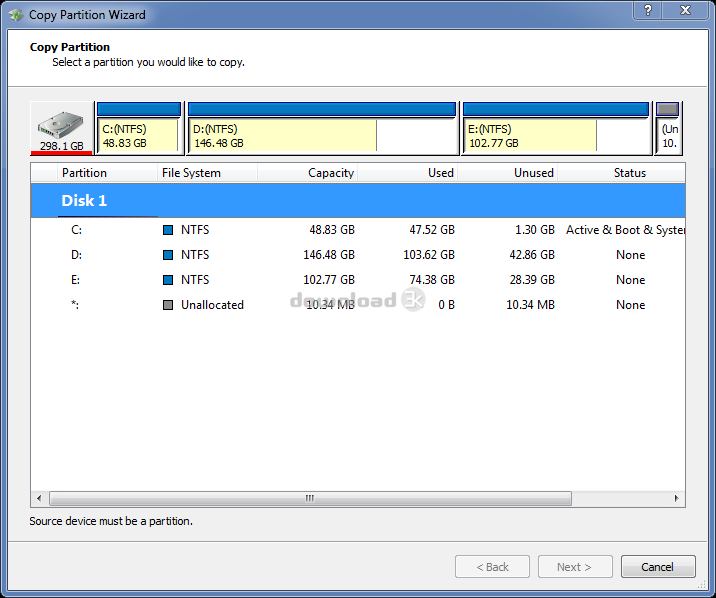This screenshot has height=598, width=716.
Task: Click the horizontal scrollbar thumb
Action: tap(310, 498)
